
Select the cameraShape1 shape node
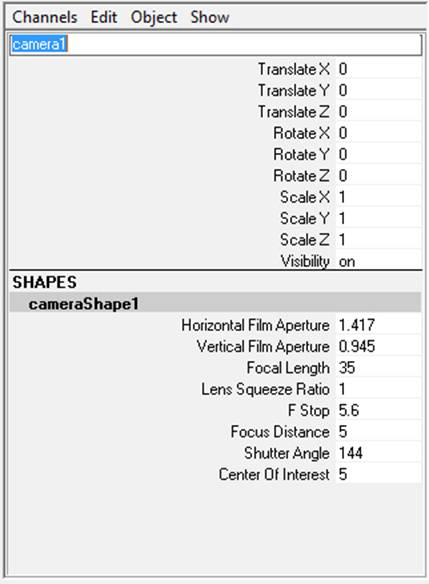click(215, 304)
